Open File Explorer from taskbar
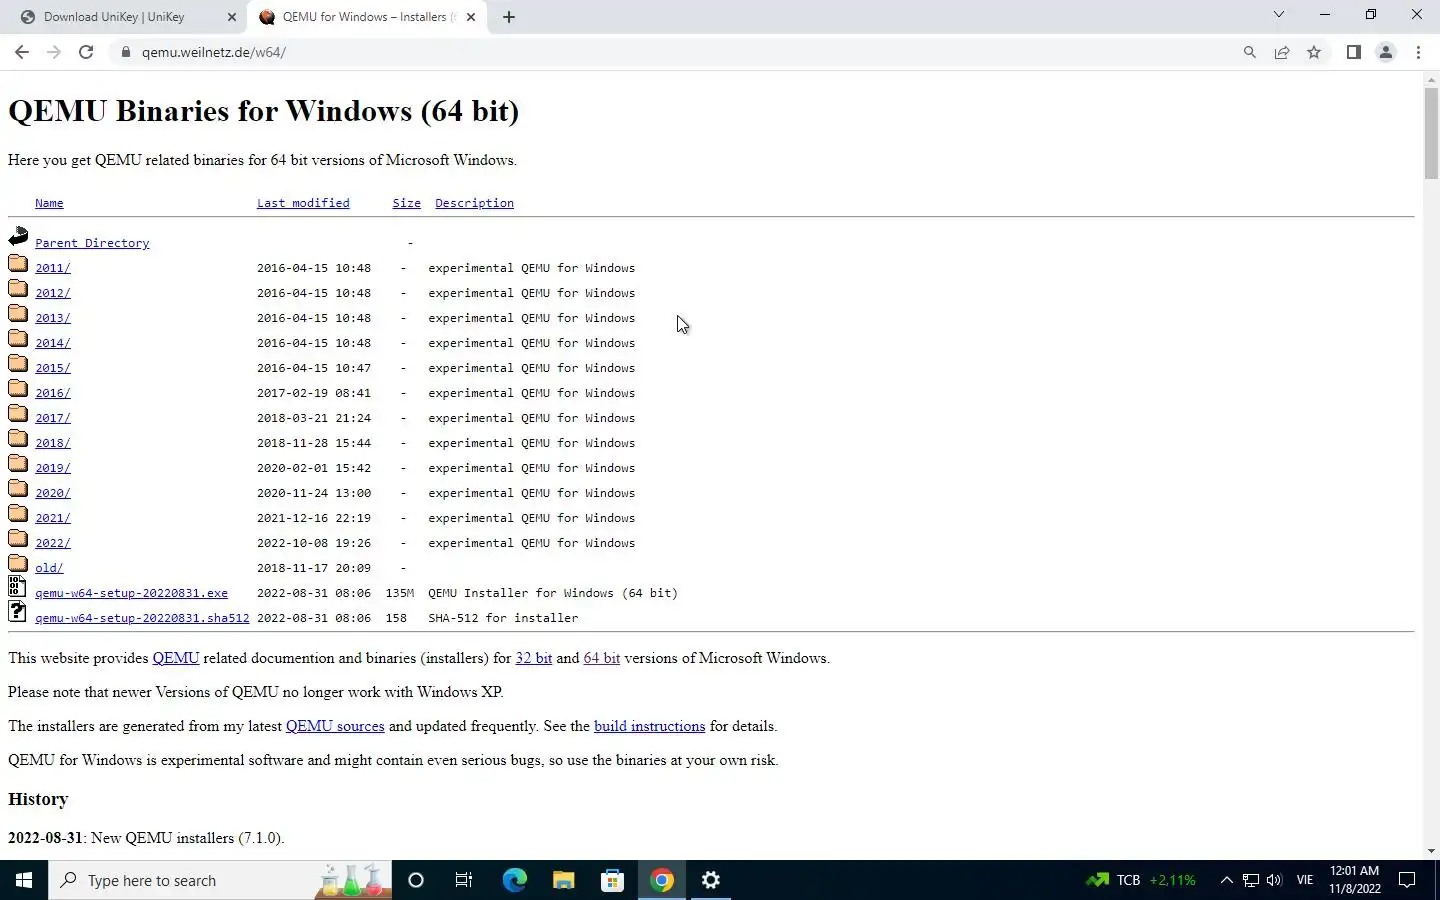The width and height of the screenshot is (1440, 900). pyautogui.click(x=563, y=880)
